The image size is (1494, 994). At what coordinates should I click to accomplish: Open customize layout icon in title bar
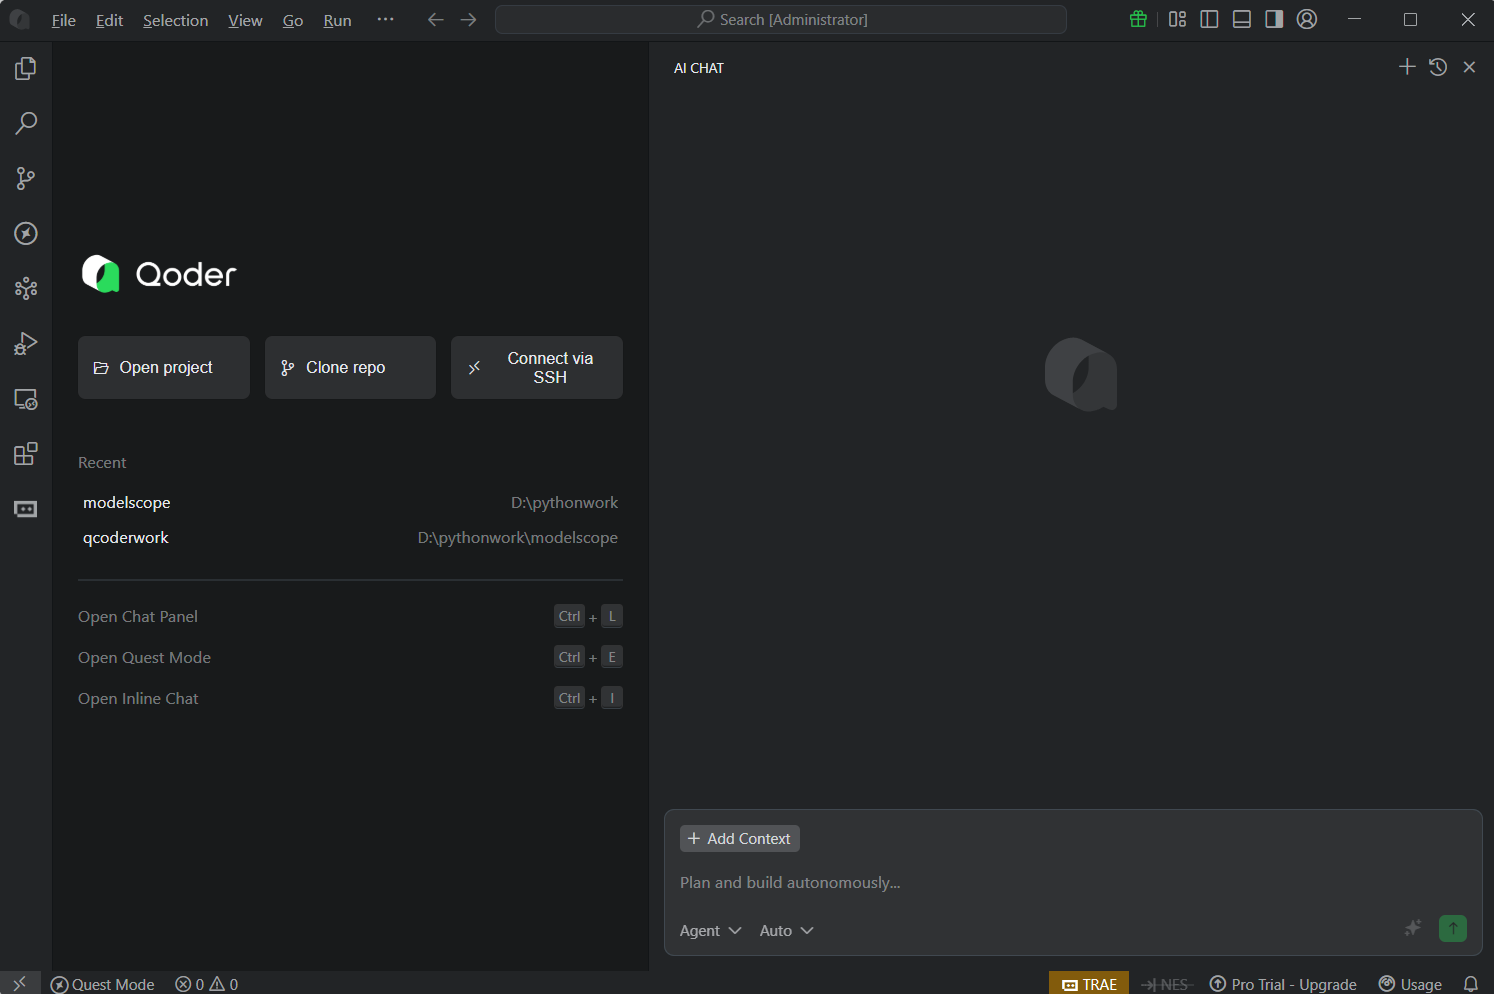coord(1177,19)
